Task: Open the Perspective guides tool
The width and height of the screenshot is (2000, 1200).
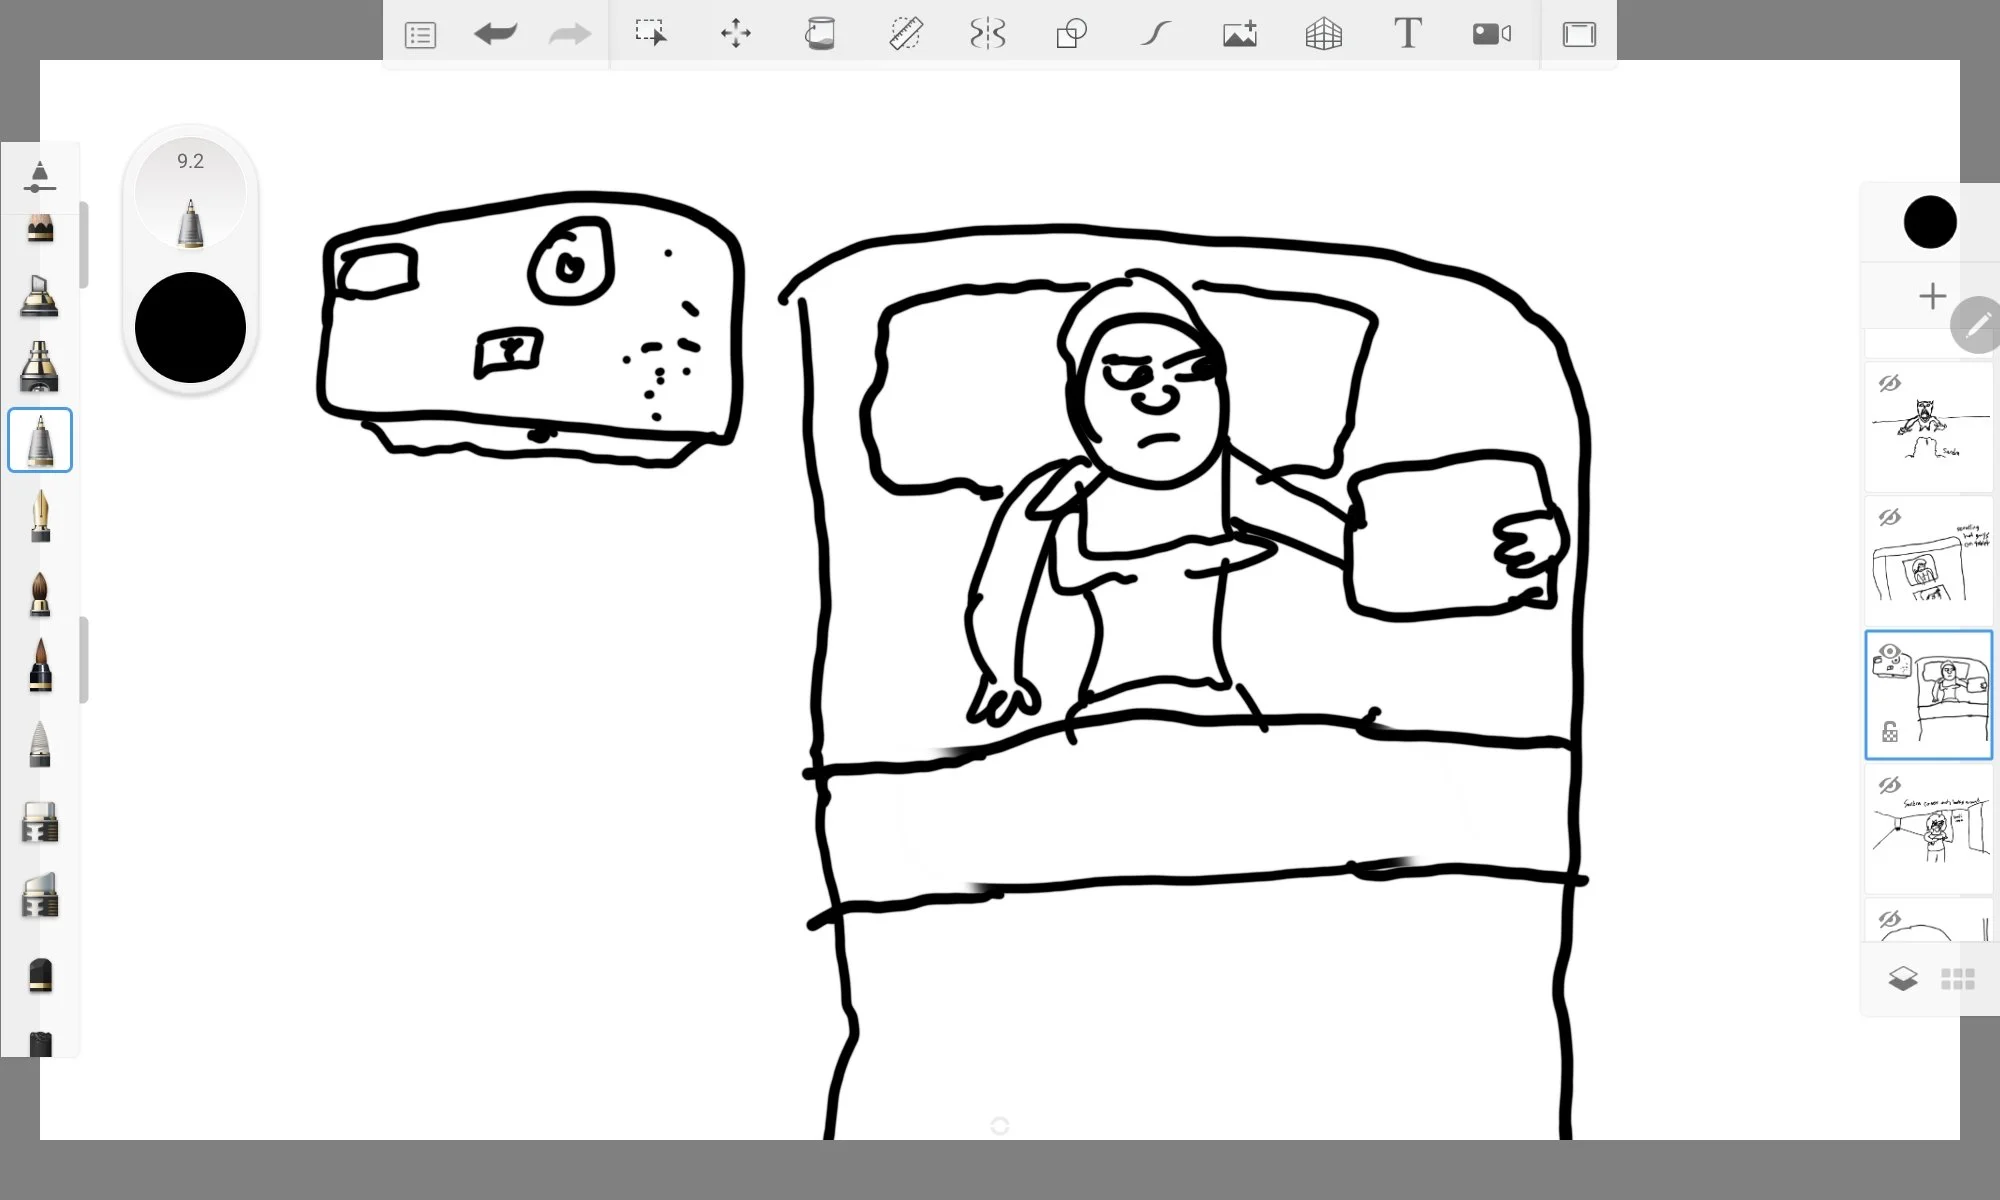Action: pos(1323,33)
